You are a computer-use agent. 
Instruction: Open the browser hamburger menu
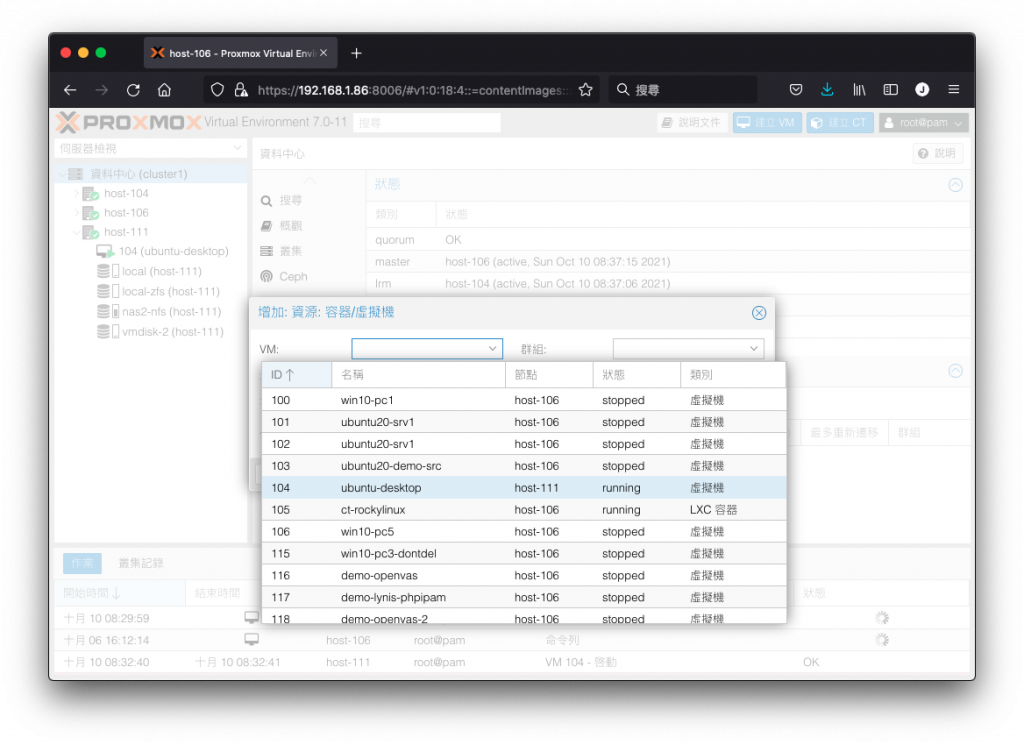953,90
